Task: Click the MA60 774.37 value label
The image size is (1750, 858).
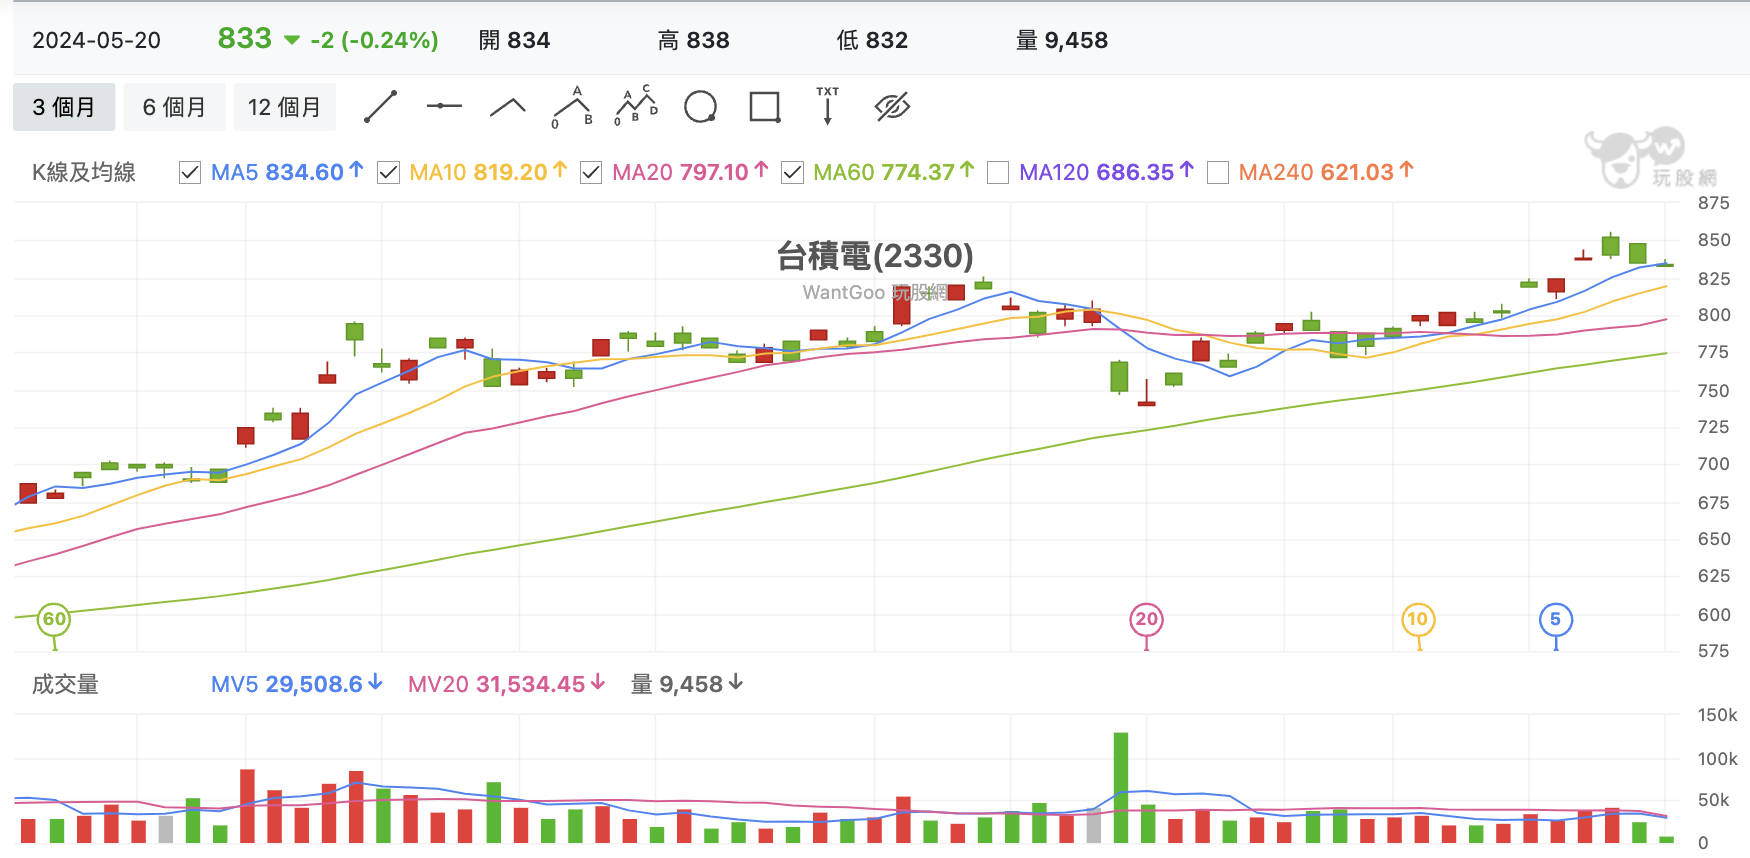Action: coord(893,172)
